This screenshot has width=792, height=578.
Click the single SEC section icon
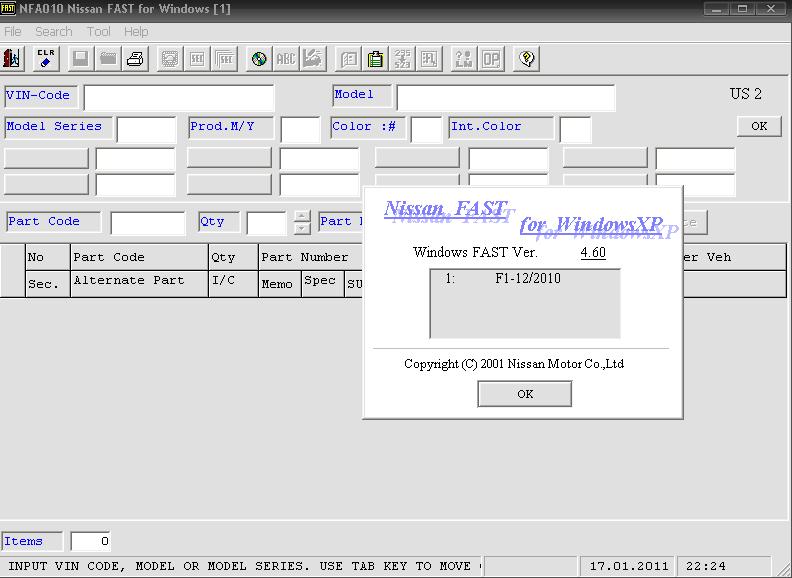[x=197, y=59]
